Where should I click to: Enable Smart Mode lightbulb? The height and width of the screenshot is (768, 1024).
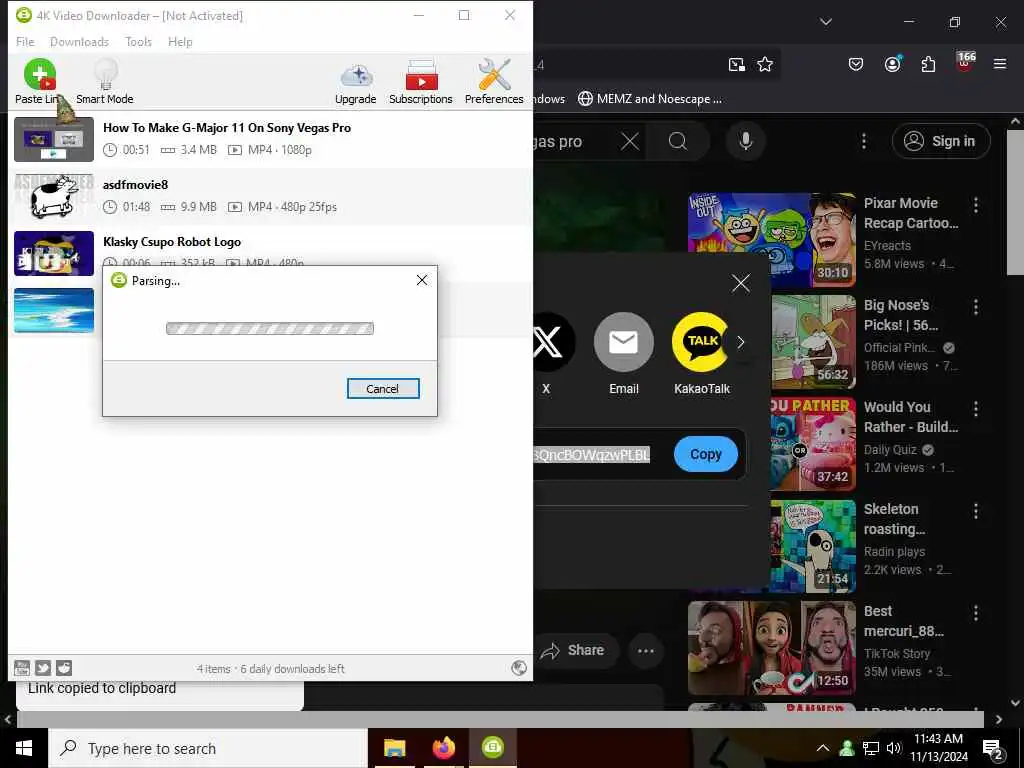104,82
